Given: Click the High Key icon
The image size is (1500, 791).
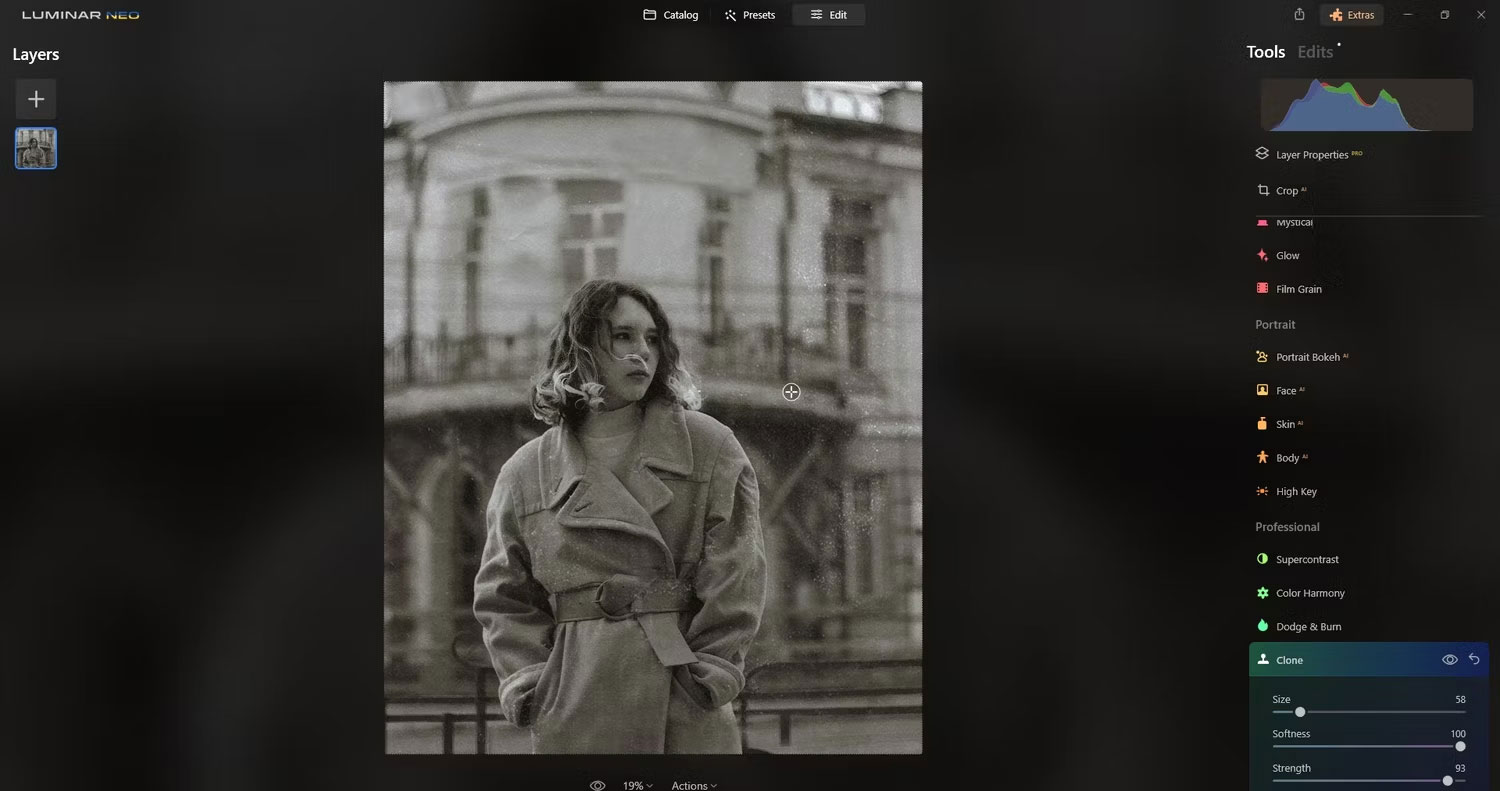Looking at the screenshot, I should [x=1262, y=491].
